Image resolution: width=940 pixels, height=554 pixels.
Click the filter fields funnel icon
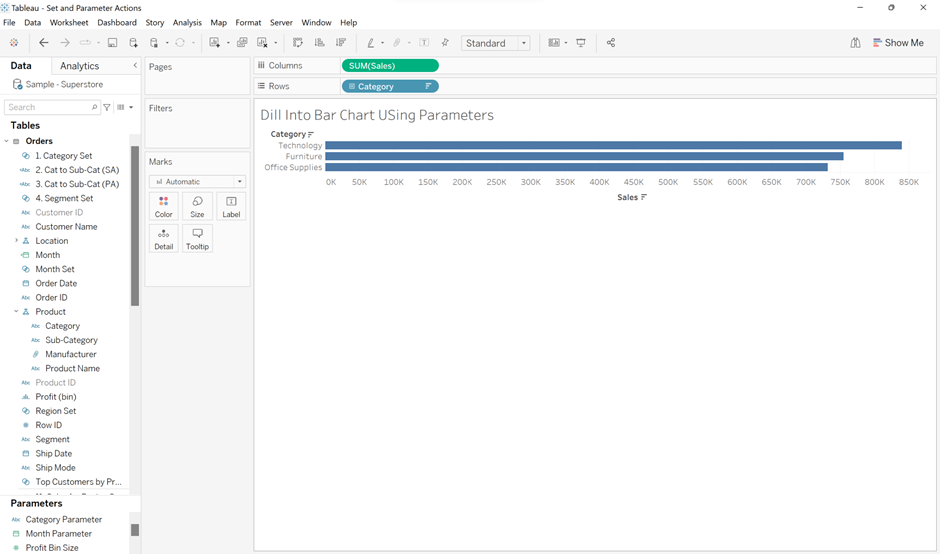point(107,107)
